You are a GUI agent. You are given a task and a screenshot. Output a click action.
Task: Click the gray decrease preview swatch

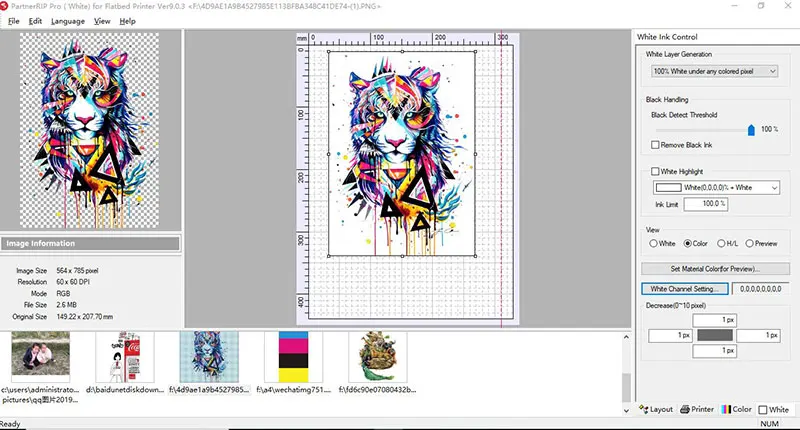714,335
